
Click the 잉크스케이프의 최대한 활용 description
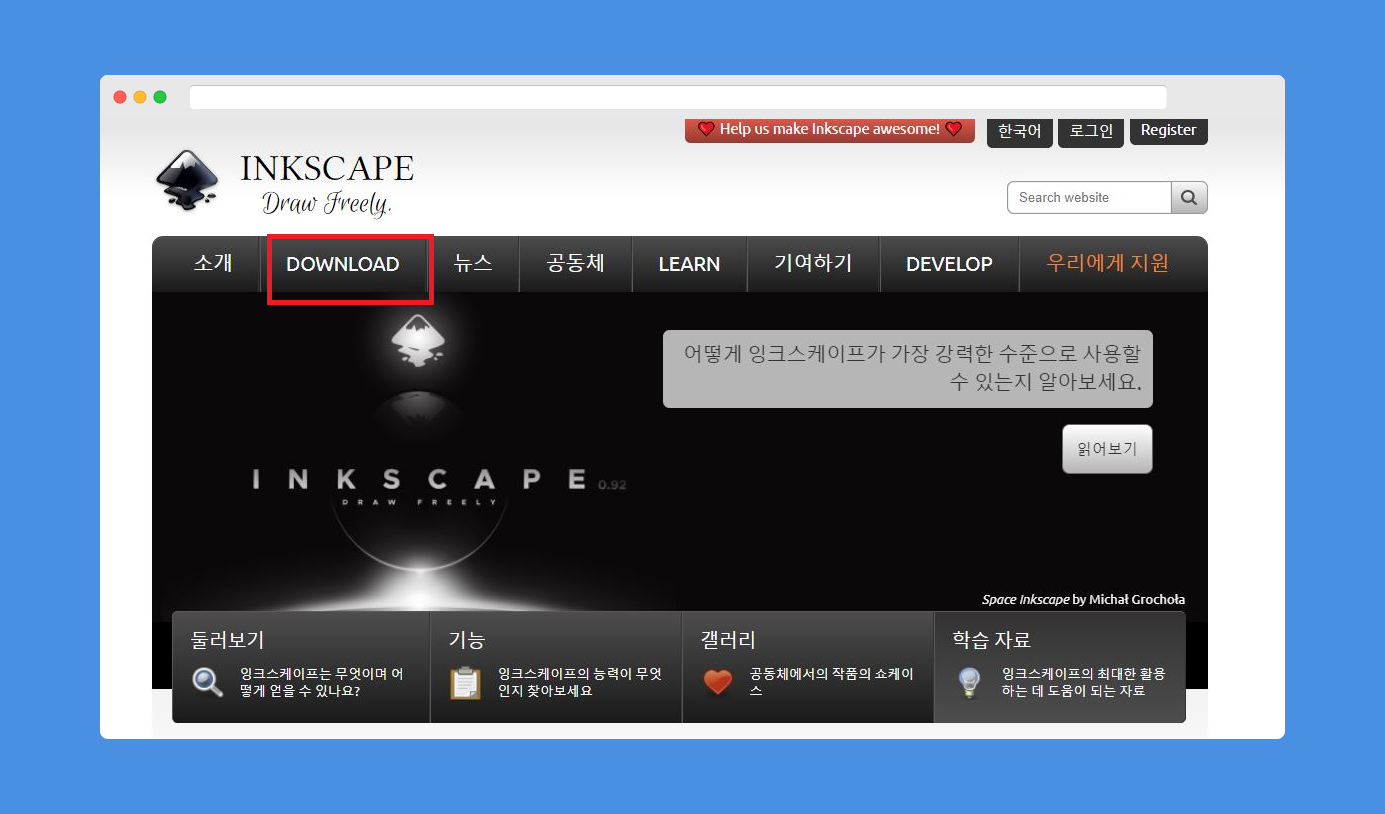point(1084,682)
